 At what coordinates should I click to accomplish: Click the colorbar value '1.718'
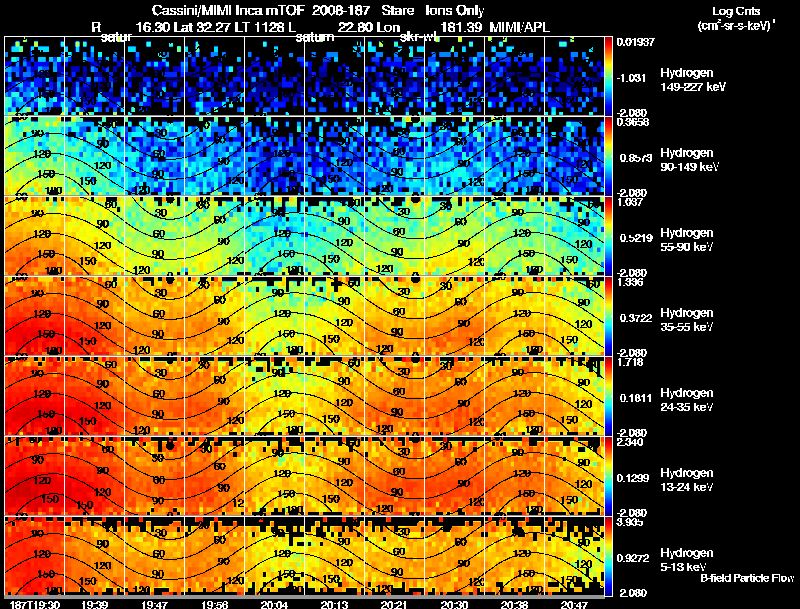pos(630,362)
